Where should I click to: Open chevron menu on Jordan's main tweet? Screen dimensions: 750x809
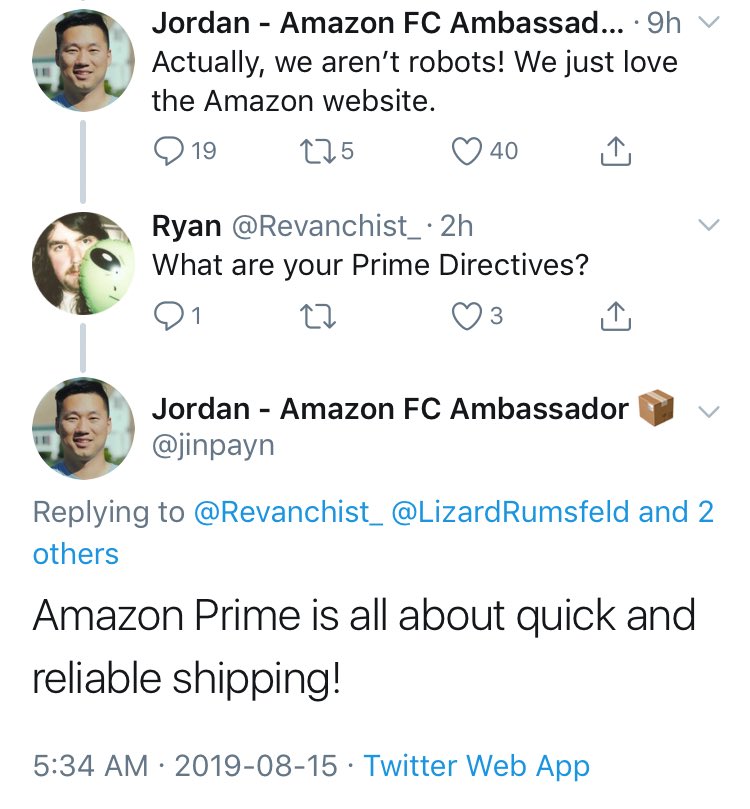coord(708,411)
